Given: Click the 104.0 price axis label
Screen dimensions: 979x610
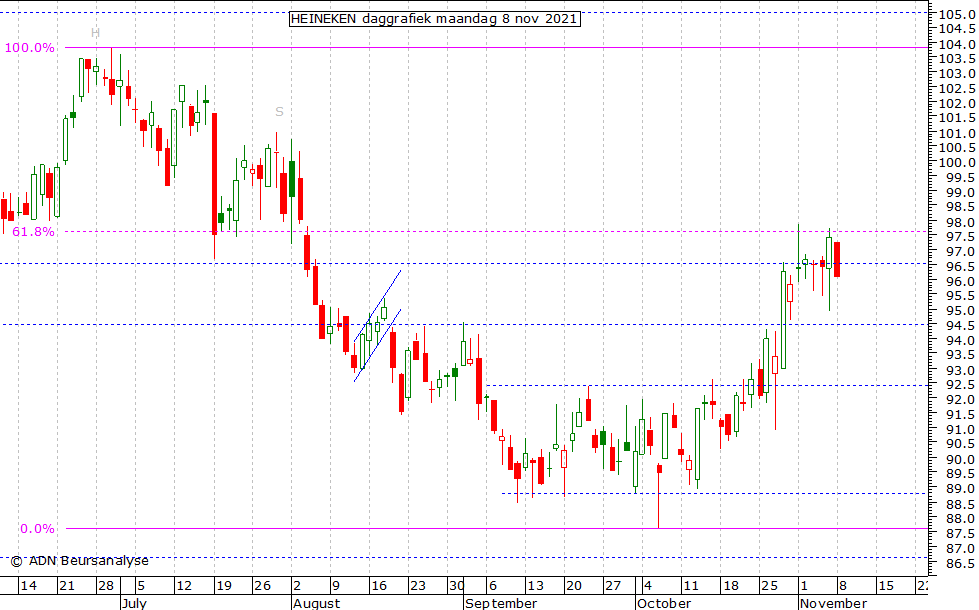Looking at the screenshot, I should pyautogui.click(x=957, y=44).
